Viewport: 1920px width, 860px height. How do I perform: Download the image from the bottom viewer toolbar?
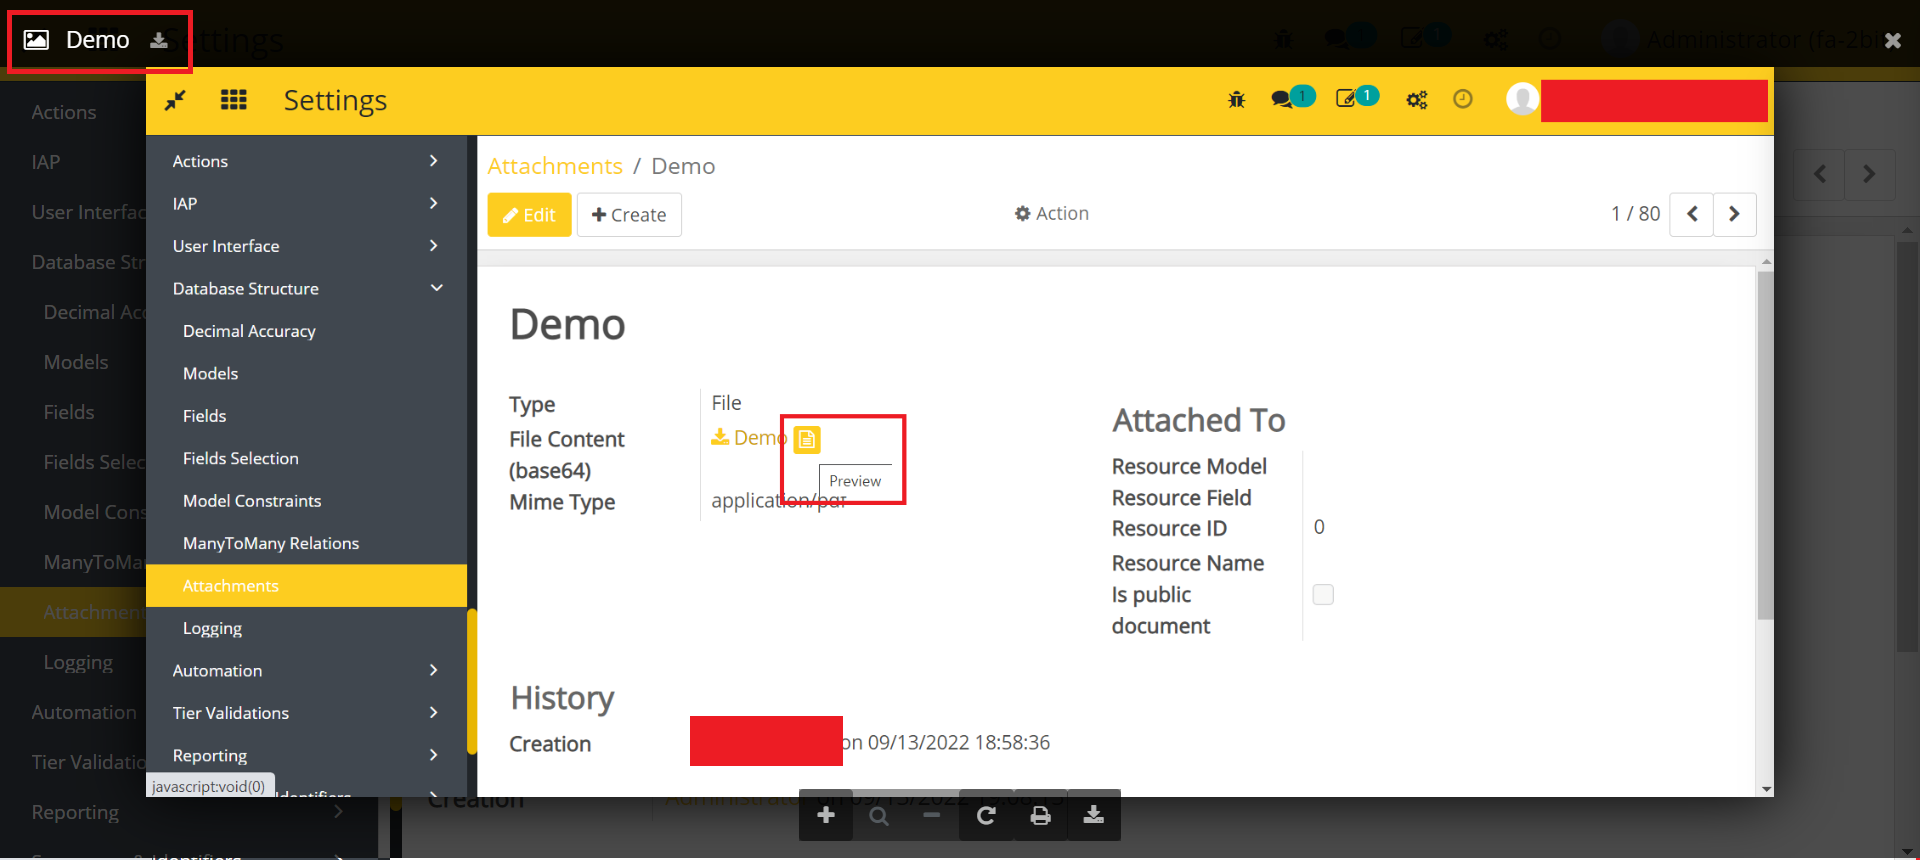click(1094, 816)
